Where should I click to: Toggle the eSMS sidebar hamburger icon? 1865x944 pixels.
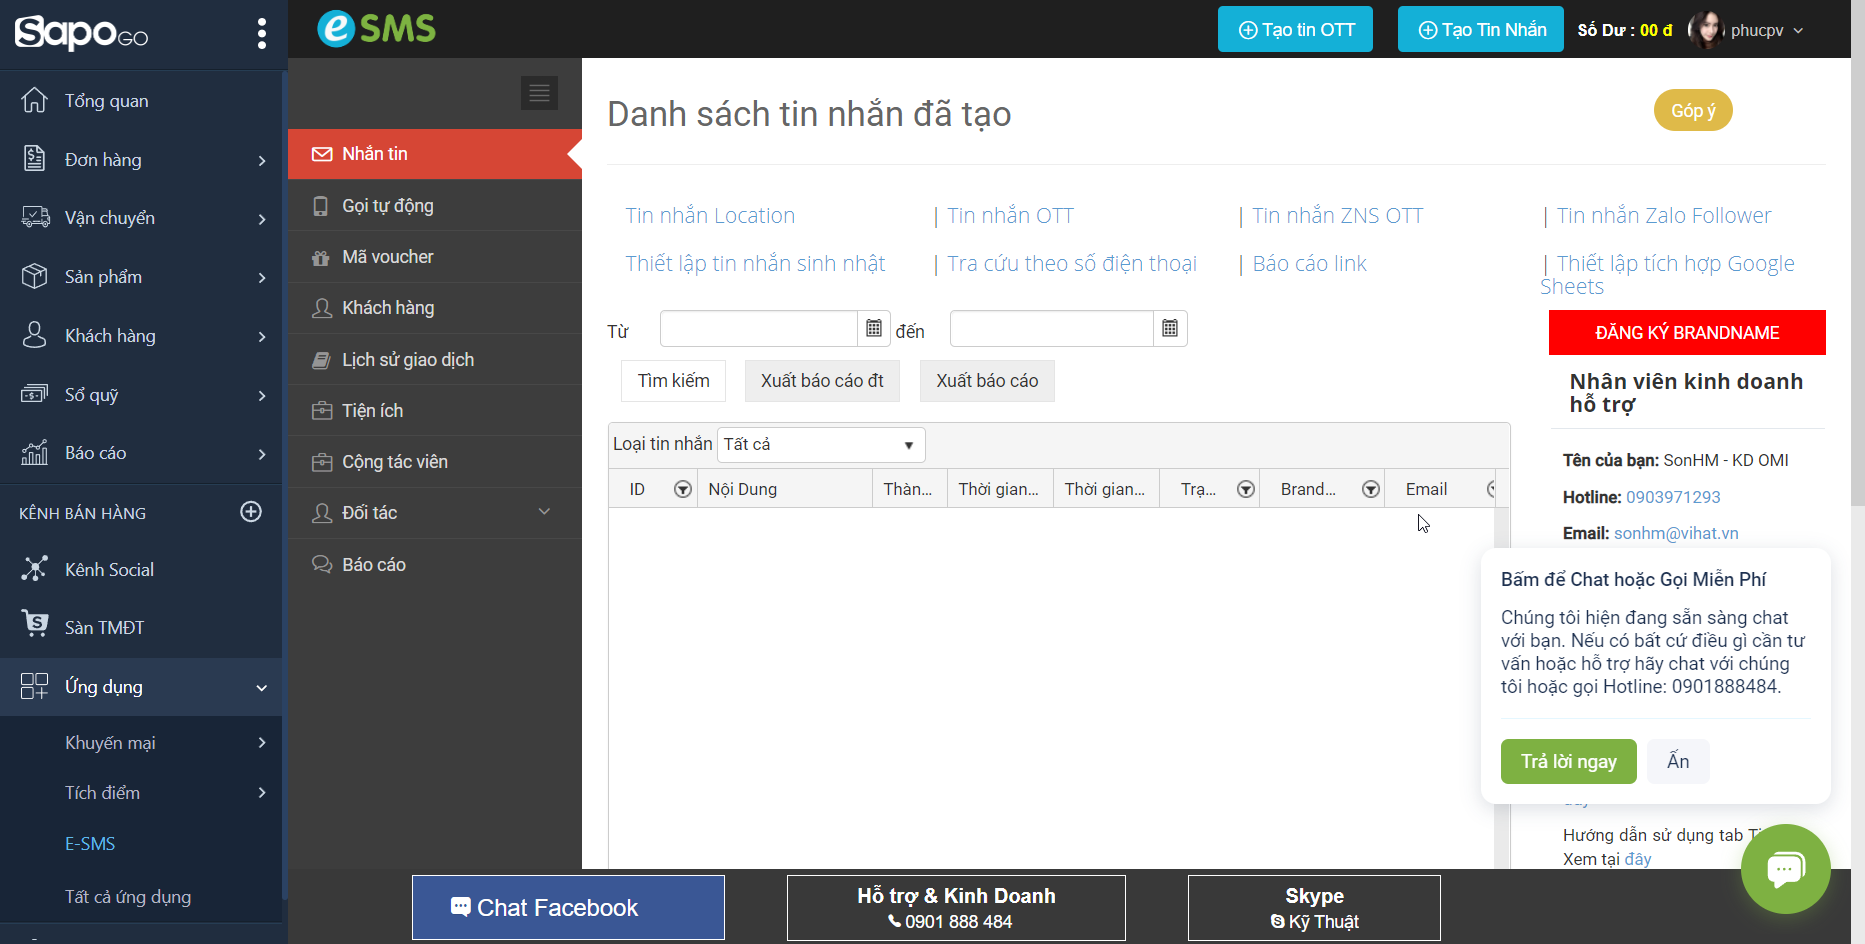[x=539, y=93]
